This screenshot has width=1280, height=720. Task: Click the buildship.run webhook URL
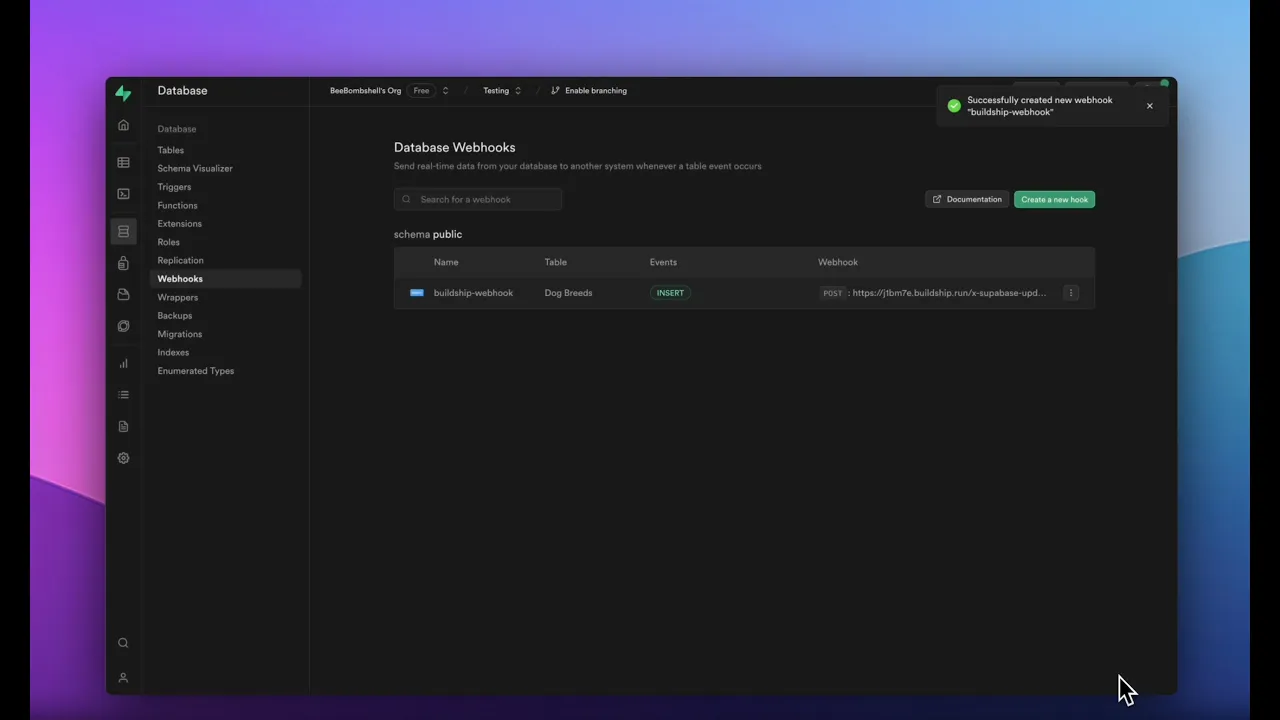949,293
